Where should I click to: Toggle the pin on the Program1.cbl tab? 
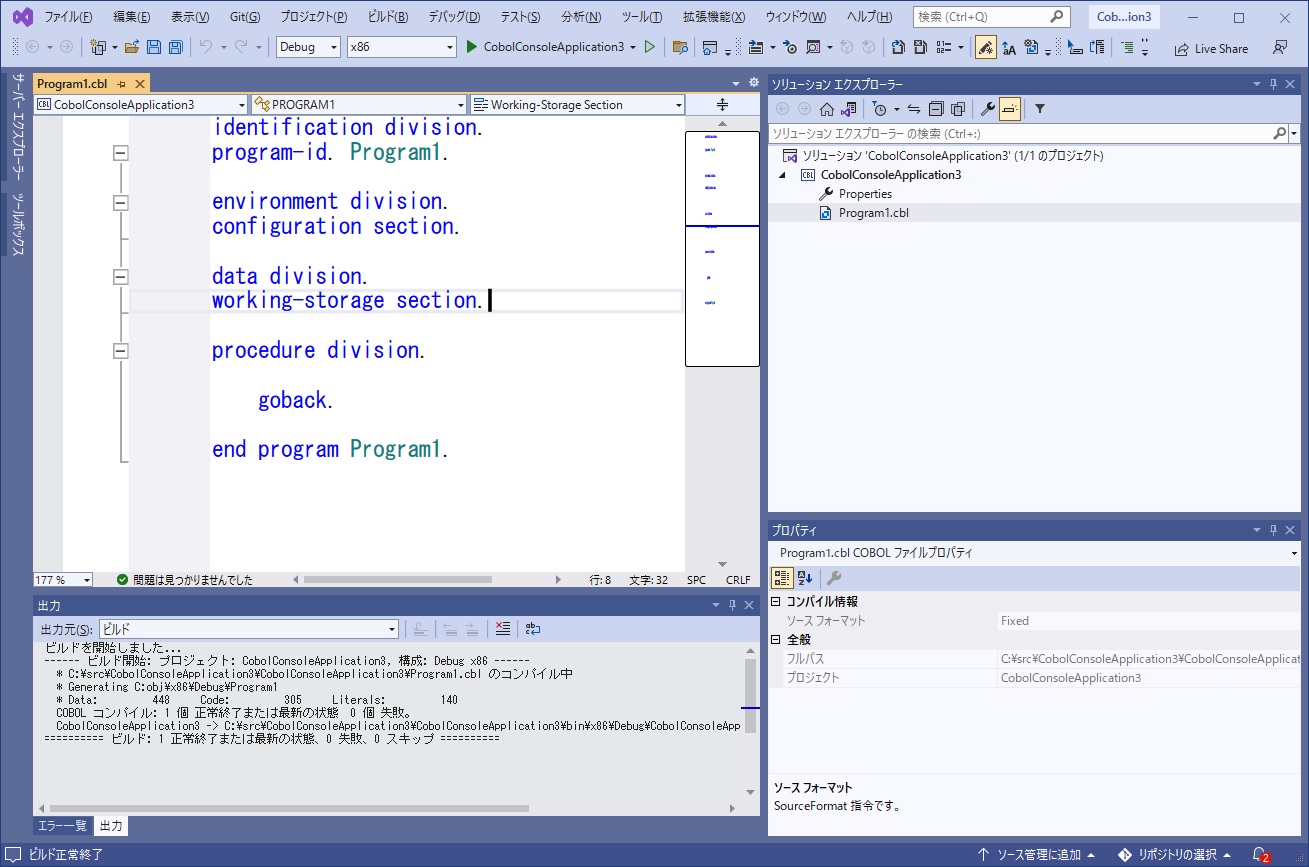coord(121,84)
